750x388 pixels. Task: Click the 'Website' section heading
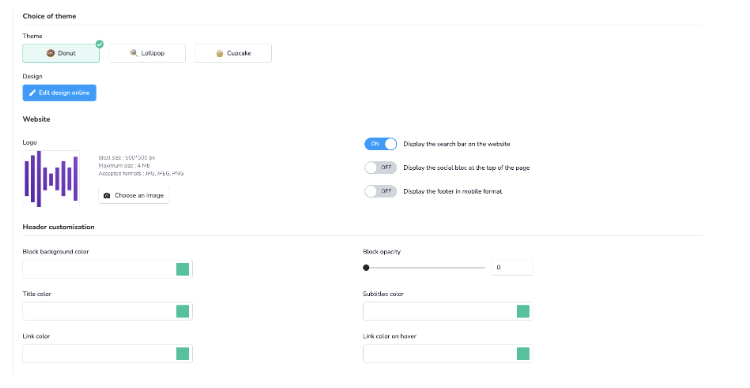(36, 119)
